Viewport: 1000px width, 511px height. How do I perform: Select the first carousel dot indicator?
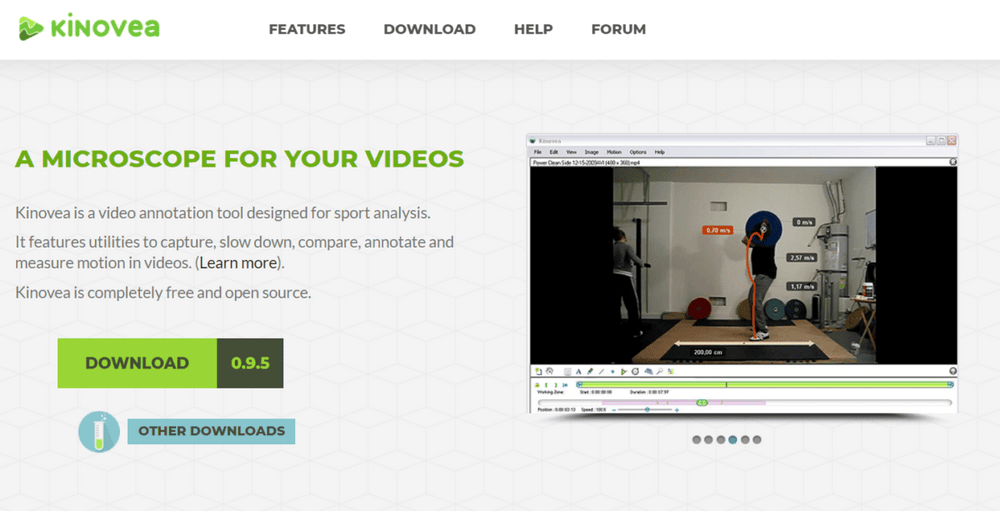(696, 439)
